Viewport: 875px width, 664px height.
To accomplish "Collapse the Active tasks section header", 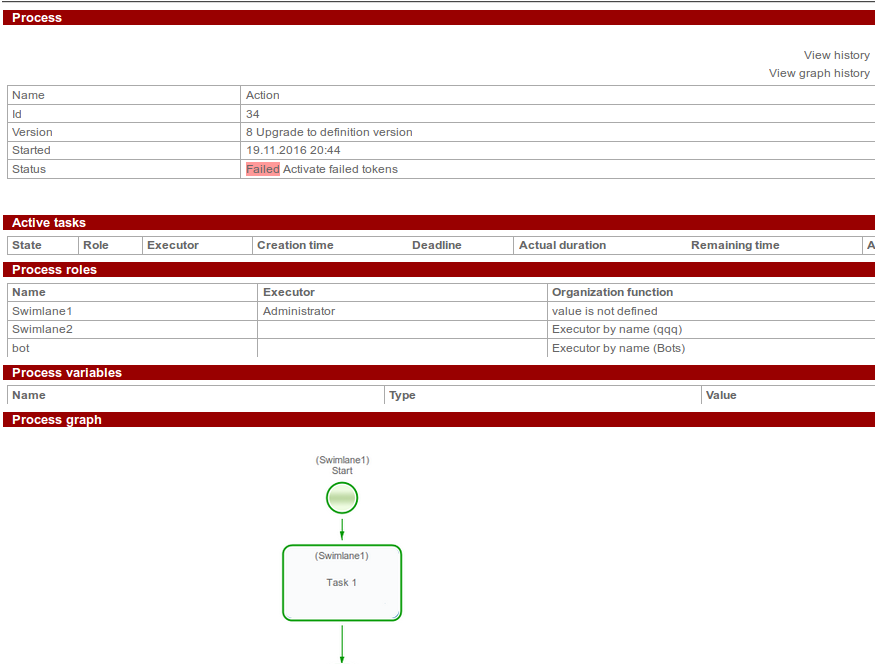I will pos(49,223).
